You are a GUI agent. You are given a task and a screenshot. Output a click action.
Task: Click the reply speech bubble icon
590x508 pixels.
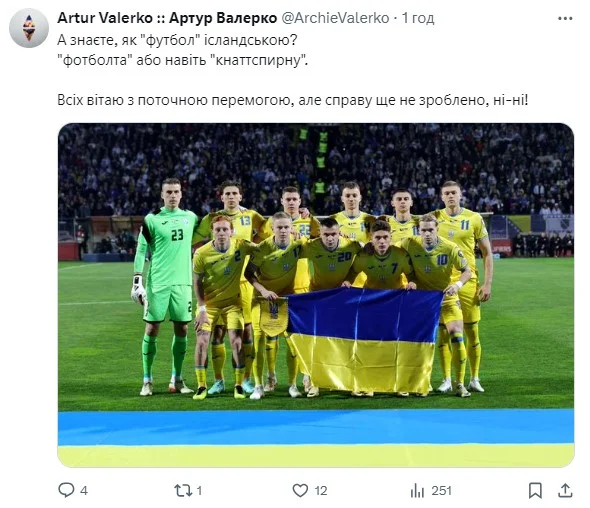click(x=66, y=490)
